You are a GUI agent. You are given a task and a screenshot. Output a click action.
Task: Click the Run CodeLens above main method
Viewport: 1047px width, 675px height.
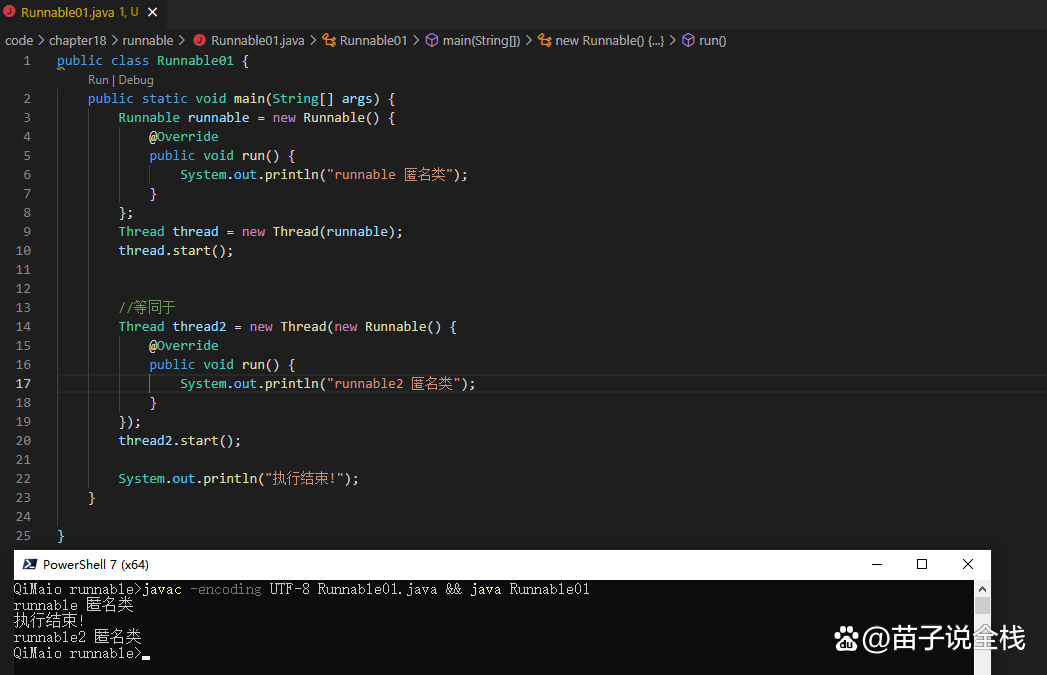point(98,80)
